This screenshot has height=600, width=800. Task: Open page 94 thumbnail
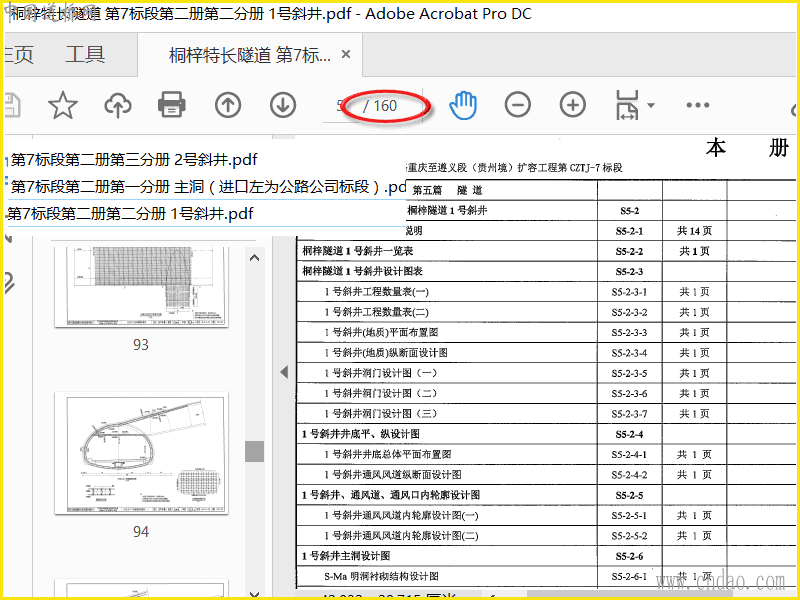click(141, 453)
